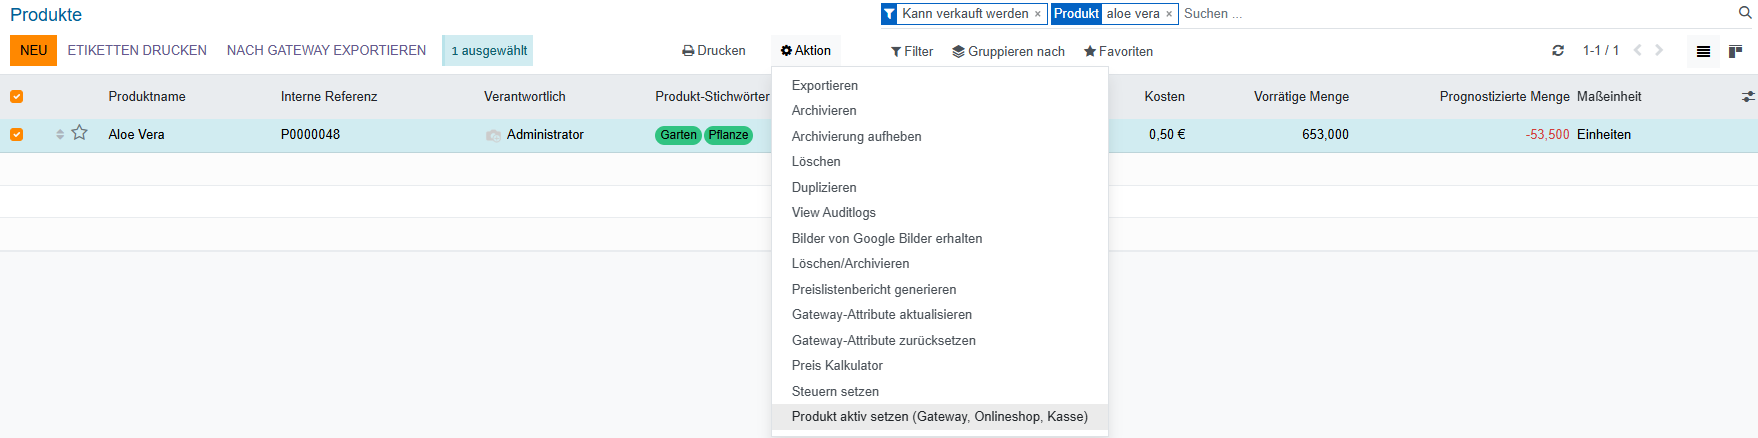Expand the Gruppieren nach dropdown
The height and width of the screenshot is (438, 1758).
(1008, 51)
